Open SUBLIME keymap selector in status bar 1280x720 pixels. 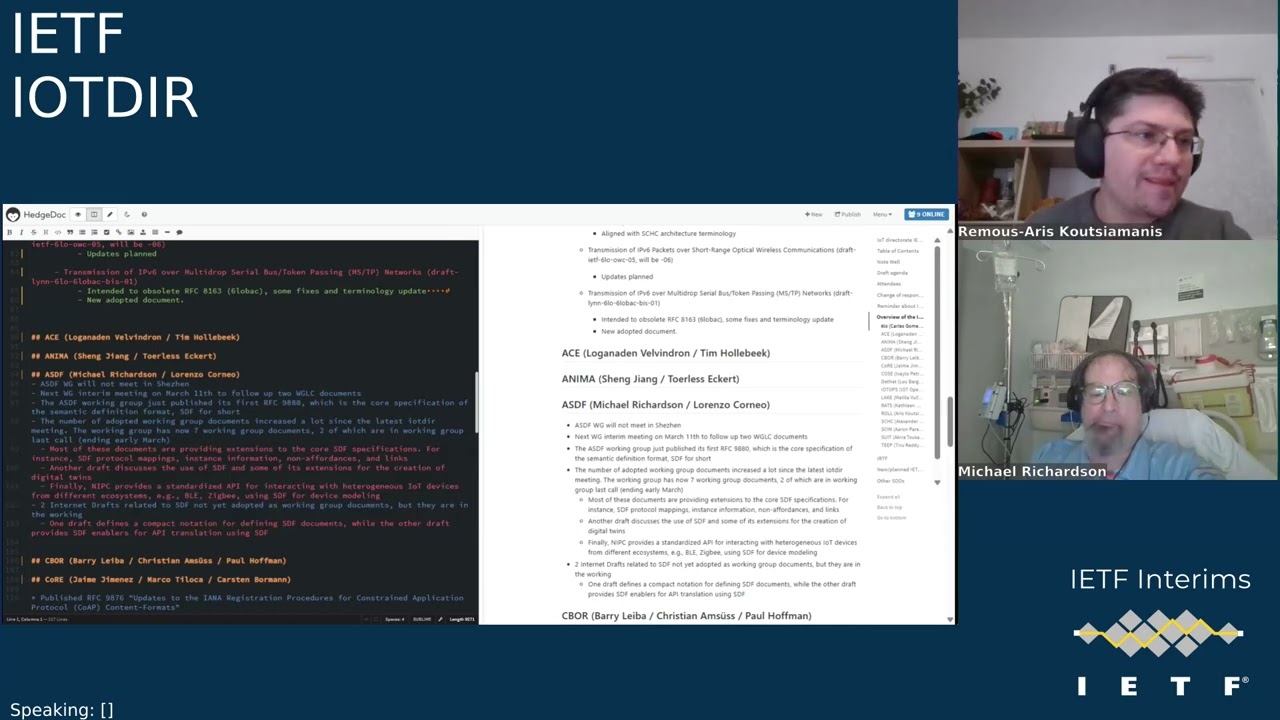(x=423, y=619)
